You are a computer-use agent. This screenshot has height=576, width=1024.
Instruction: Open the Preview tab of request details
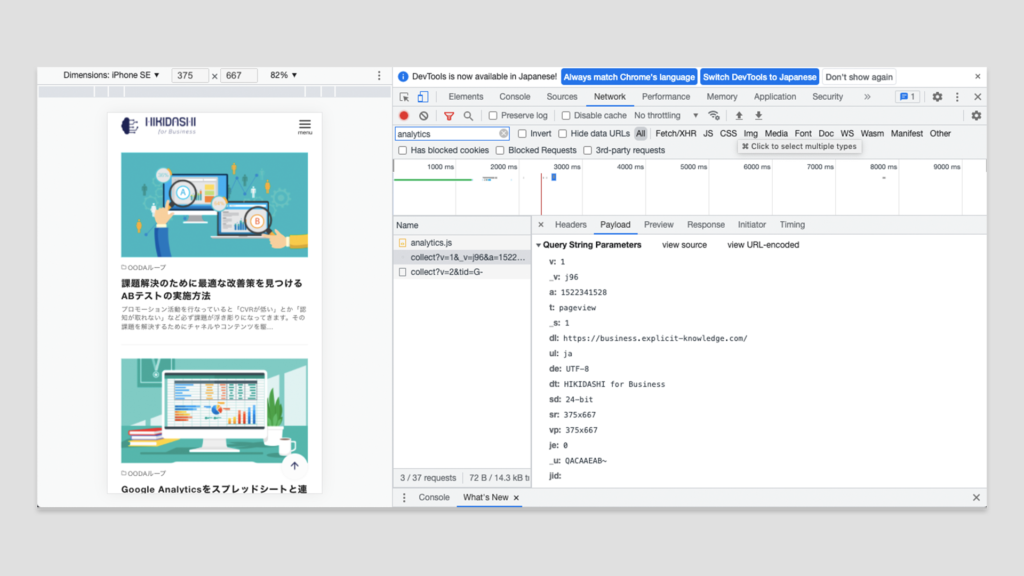click(x=658, y=225)
